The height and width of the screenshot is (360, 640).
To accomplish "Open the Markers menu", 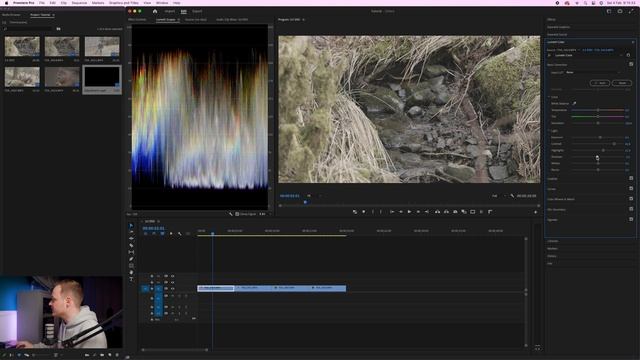I will pyautogui.click(x=98, y=3).
